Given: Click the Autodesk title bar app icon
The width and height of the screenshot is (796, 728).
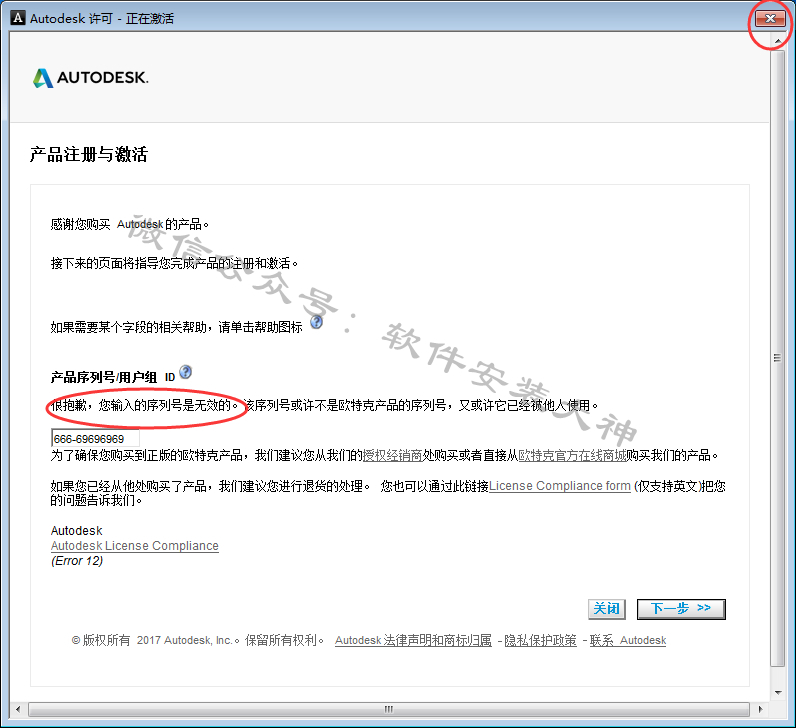Looking at the screenshot, I should (x=18, y=18).
